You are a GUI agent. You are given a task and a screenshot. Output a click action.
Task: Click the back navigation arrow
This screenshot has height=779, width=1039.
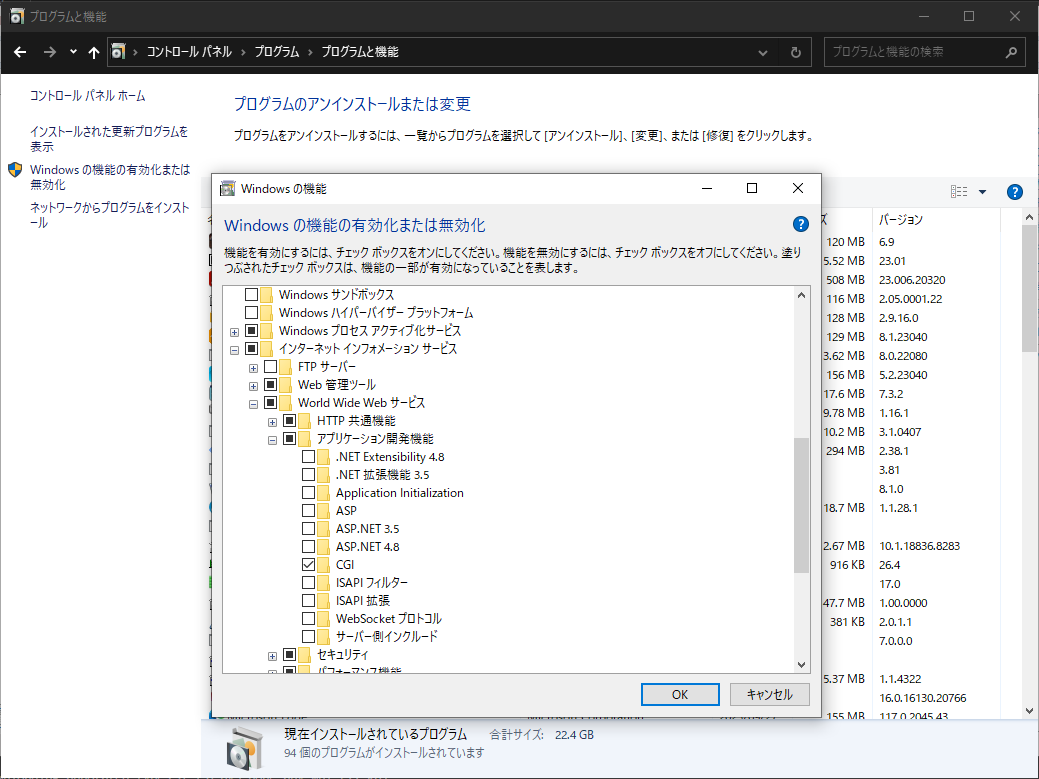(20, 52)
